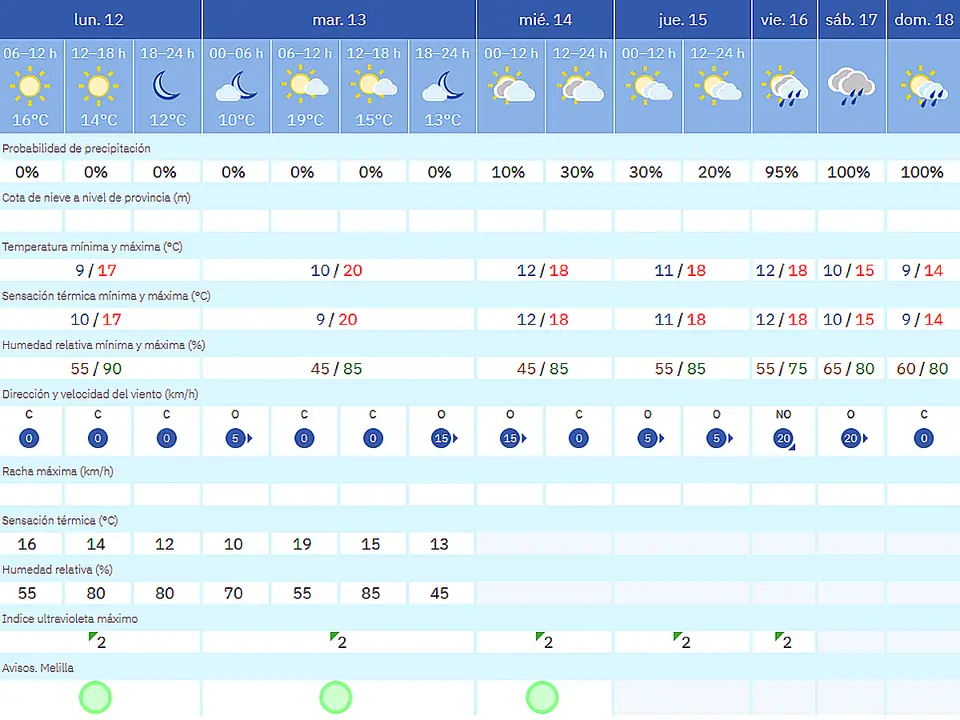Click the partly cloudy icon for mar. 13 12–18 h
This screenshot has height=720, width=960.
(x=373, y=84)
